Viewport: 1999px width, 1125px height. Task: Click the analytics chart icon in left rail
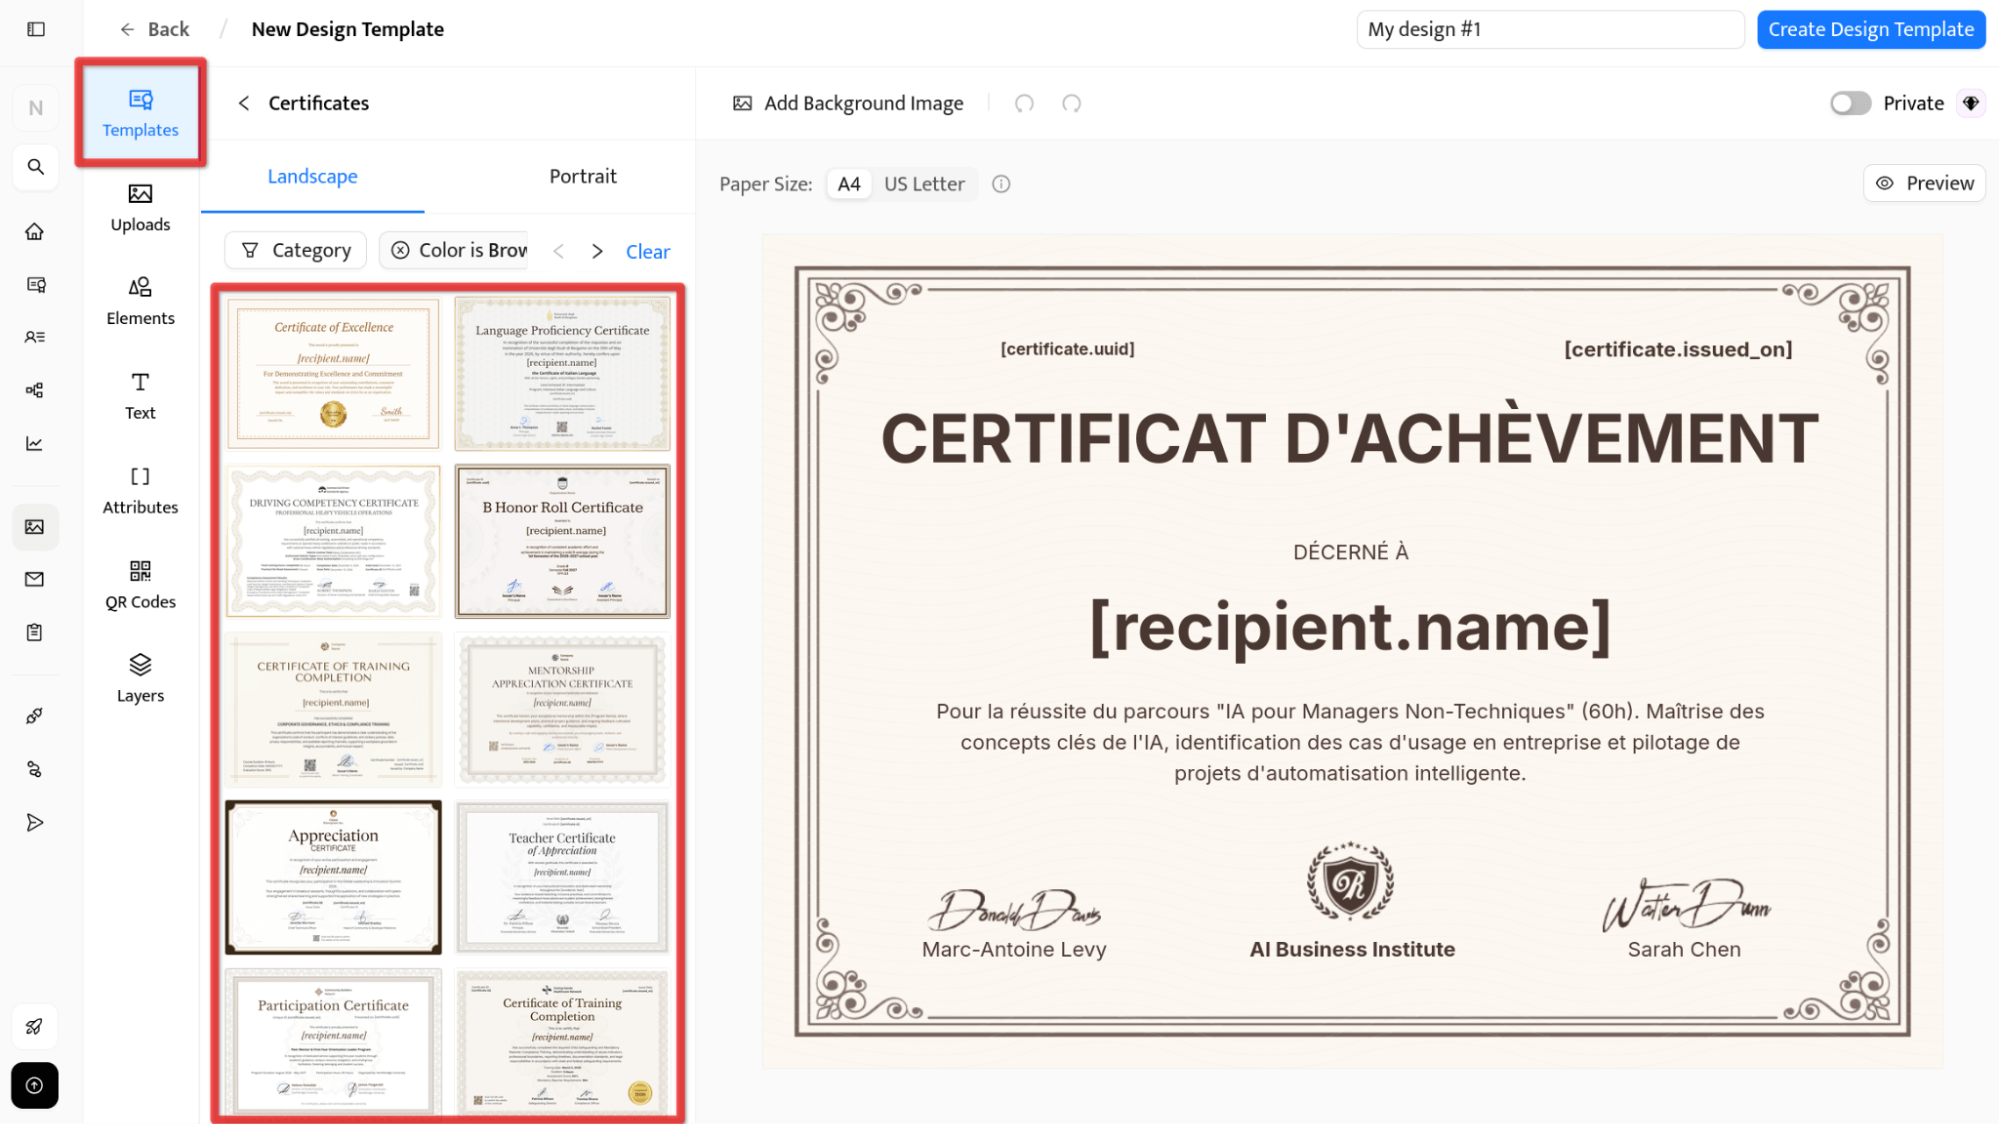pyautogui.click(x=35, y=443)
